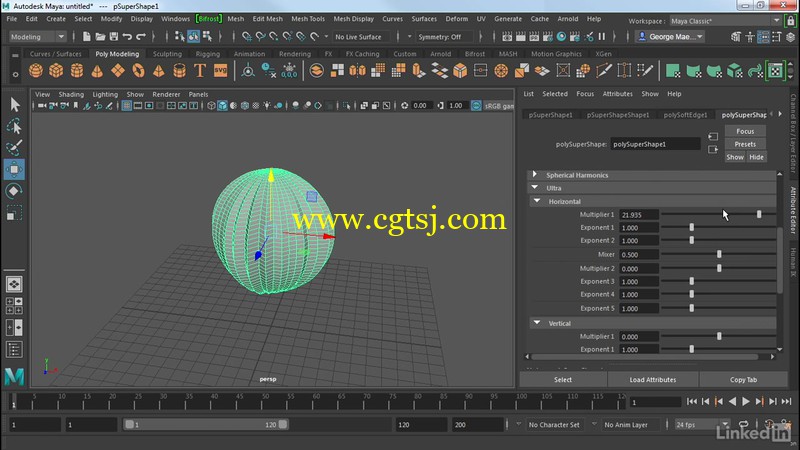Open the Deform menu
The height and width of the screenshot is (450, 800).
[456, 18]
